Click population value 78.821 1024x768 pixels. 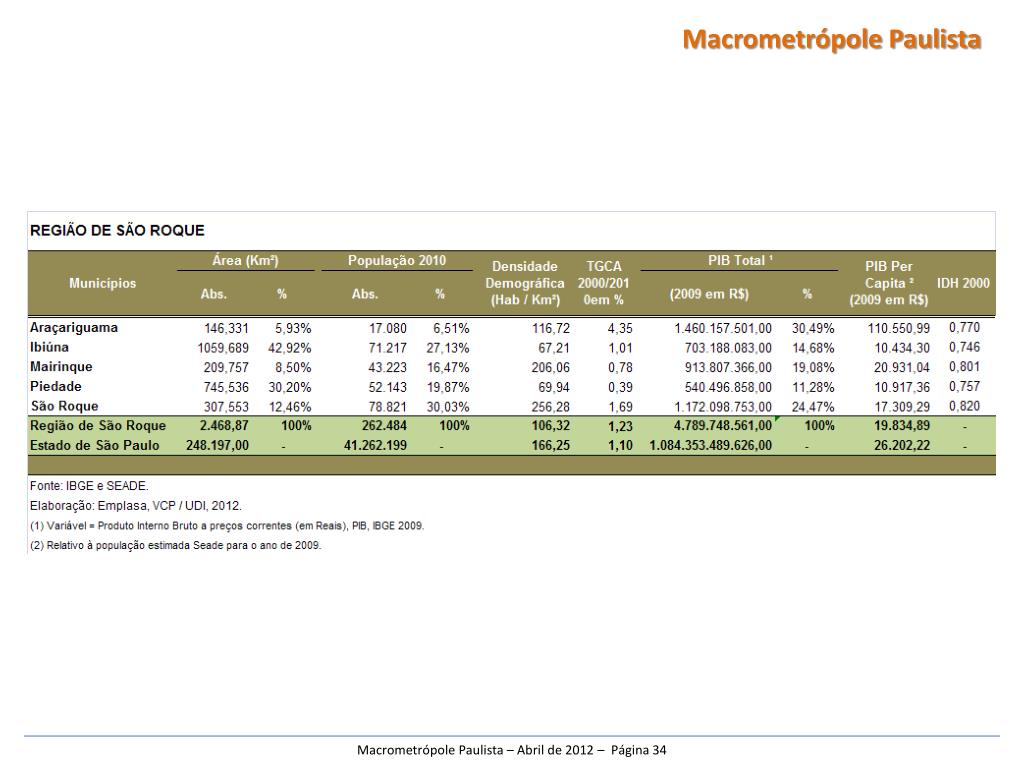coord(387,407)
